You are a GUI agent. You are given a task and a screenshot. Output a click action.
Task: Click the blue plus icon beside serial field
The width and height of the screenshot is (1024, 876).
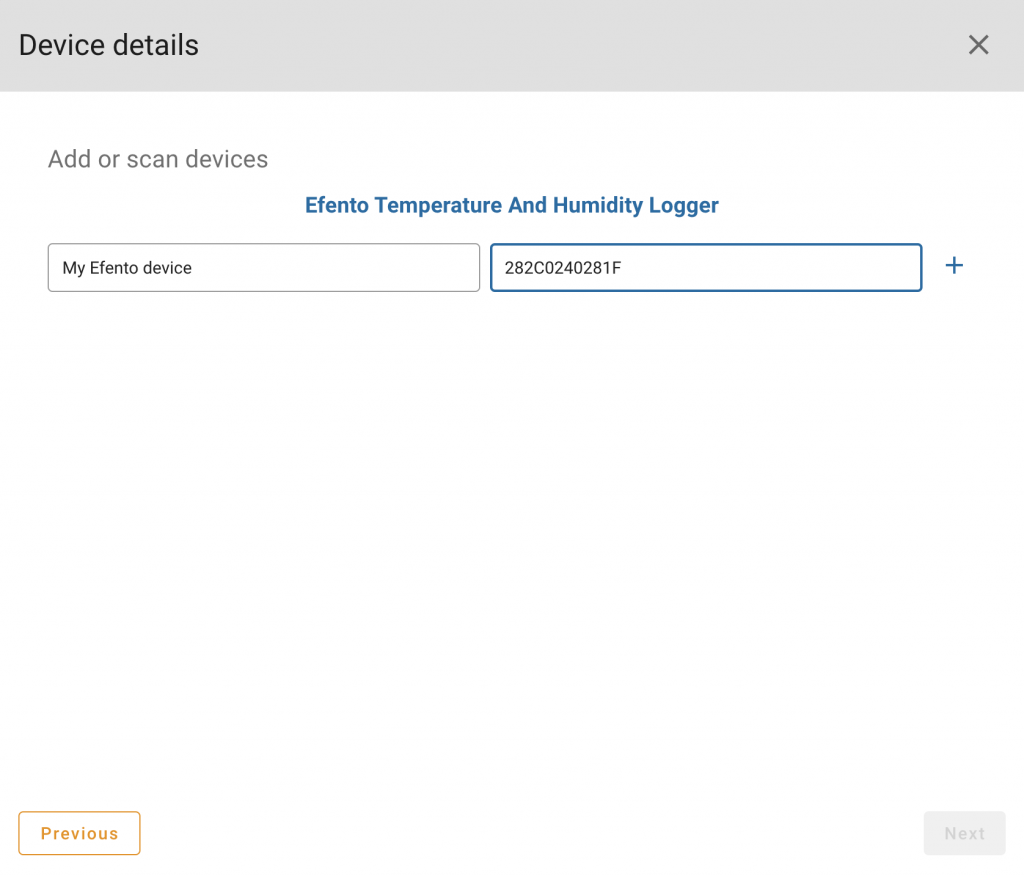954,266
